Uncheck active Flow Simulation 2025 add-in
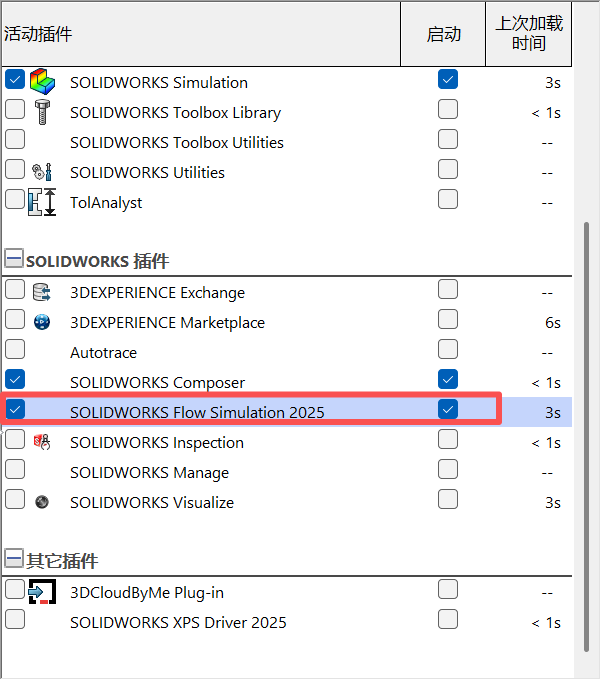 click(15, 409)
